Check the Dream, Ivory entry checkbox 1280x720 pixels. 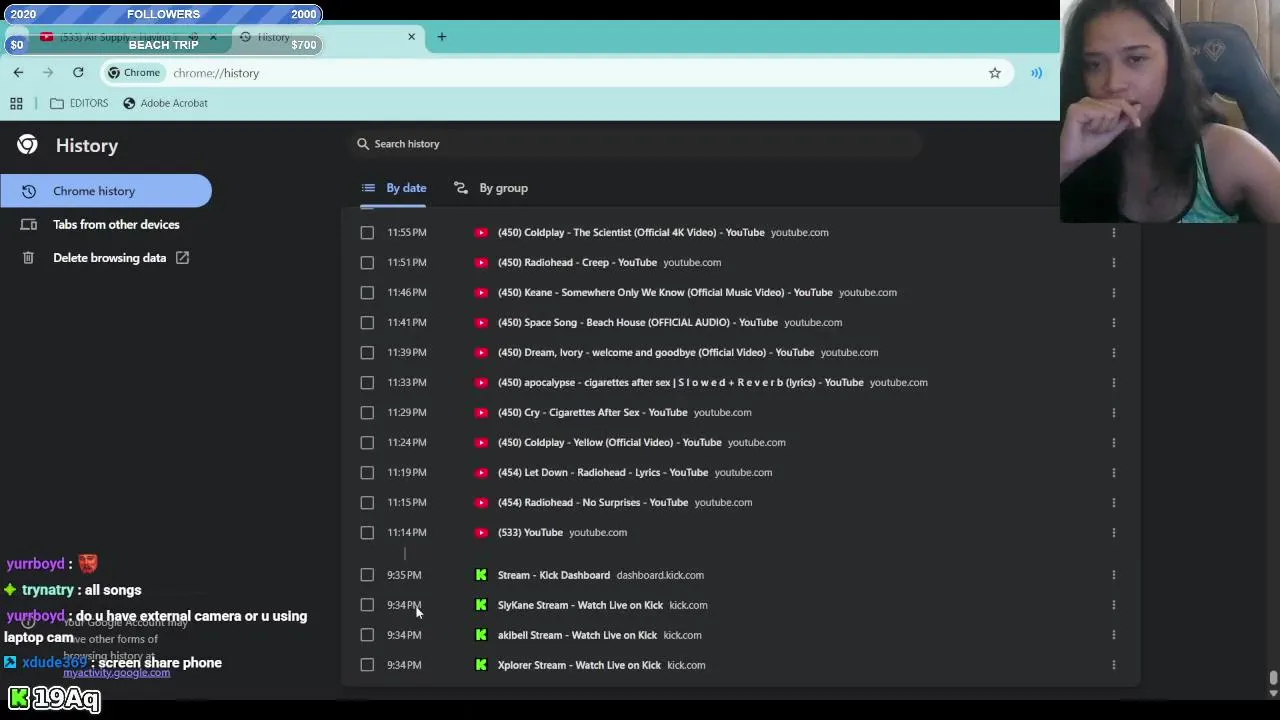[367, 352]
